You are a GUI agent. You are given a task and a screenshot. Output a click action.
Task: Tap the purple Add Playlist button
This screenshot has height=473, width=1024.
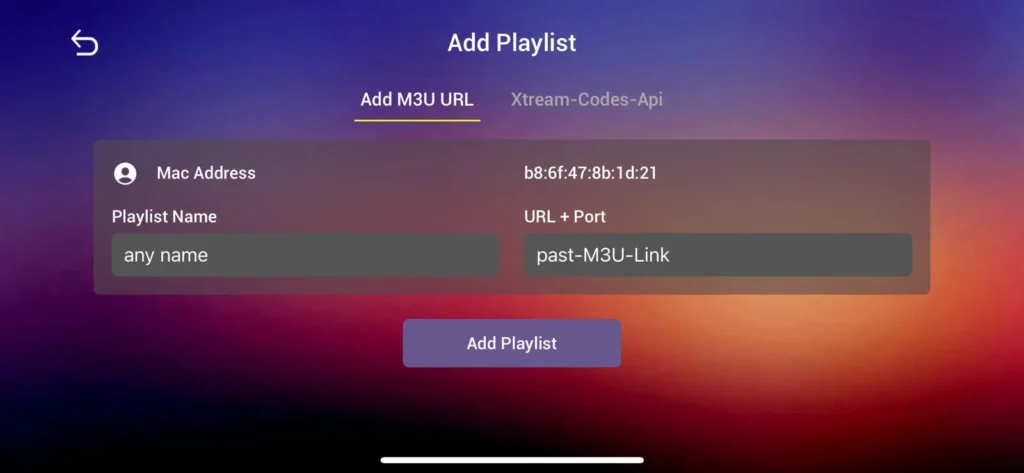click(x=511, y=343)
